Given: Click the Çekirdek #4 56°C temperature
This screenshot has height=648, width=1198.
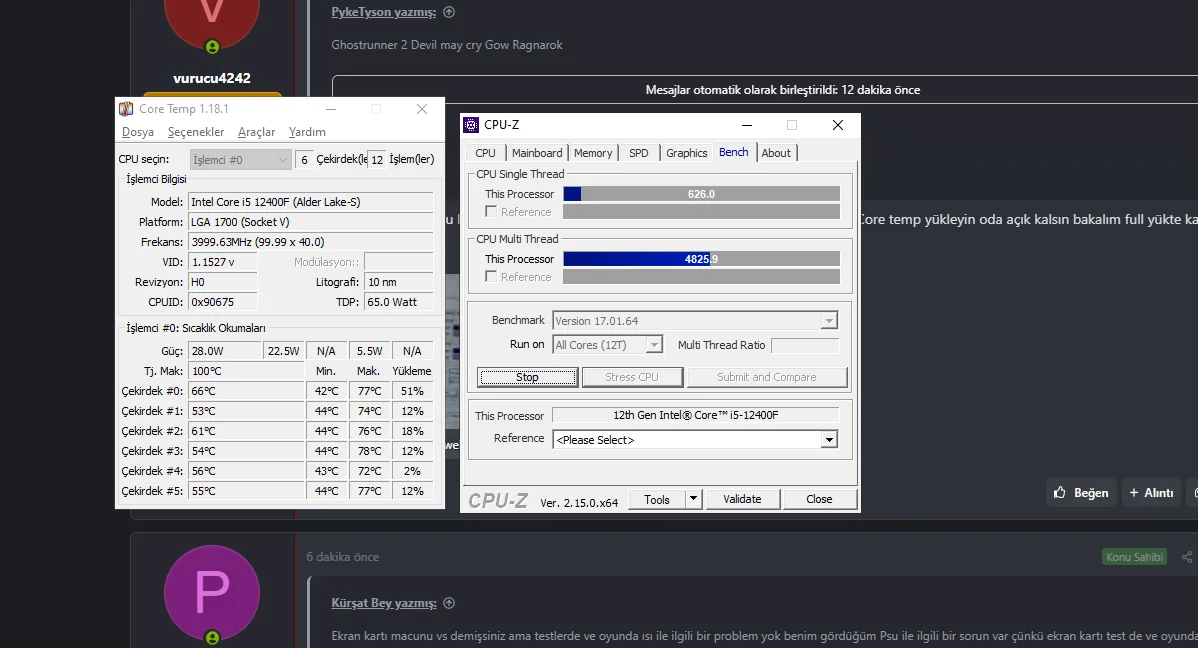Looking at the screenshot, I should pos(246,471).
